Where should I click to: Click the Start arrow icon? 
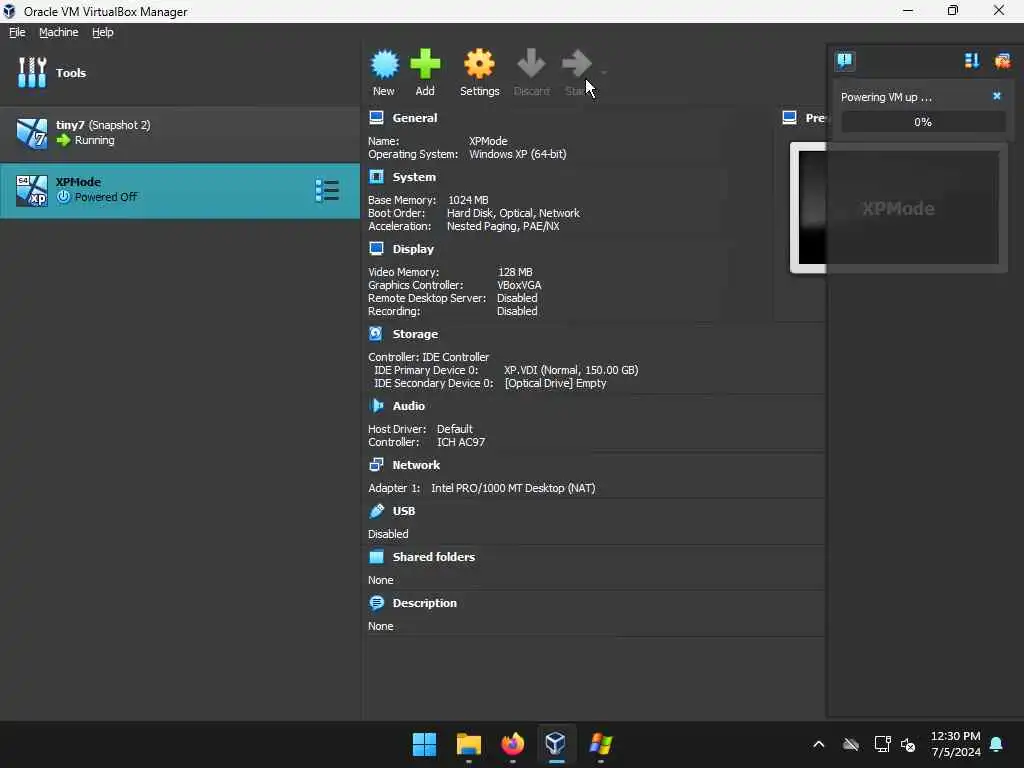577,64
